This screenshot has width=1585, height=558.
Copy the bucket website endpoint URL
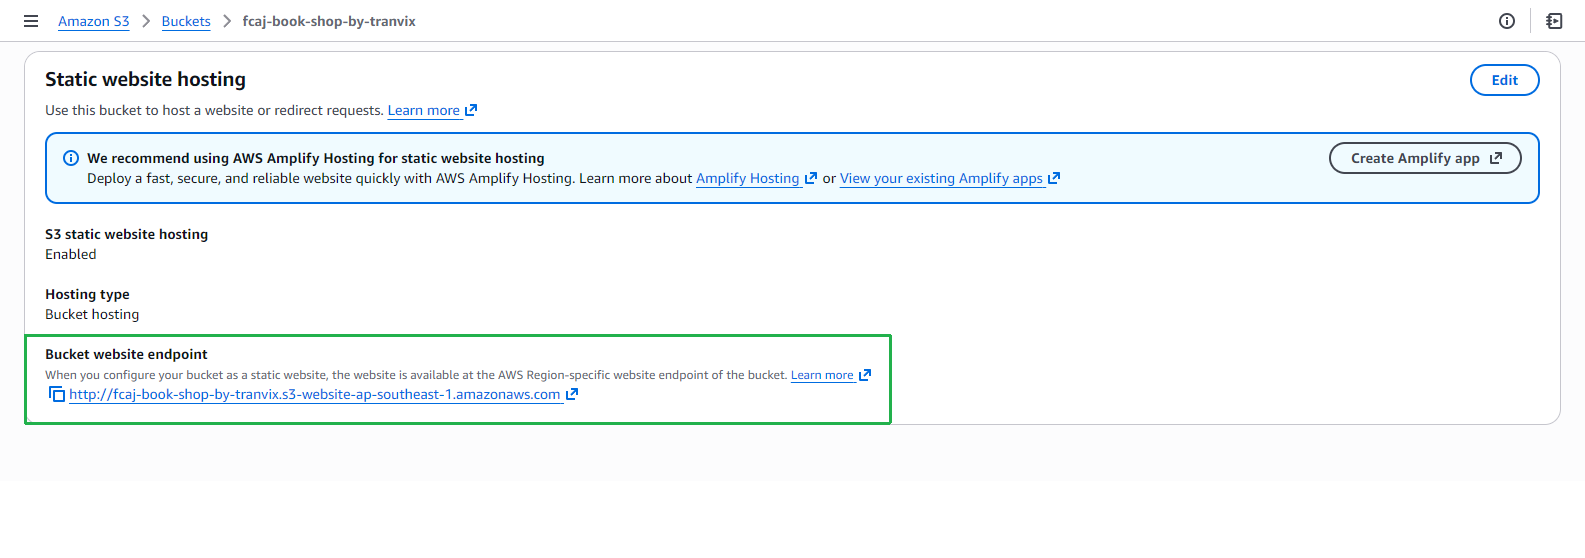pyautogui.click(x=57, y=394)
